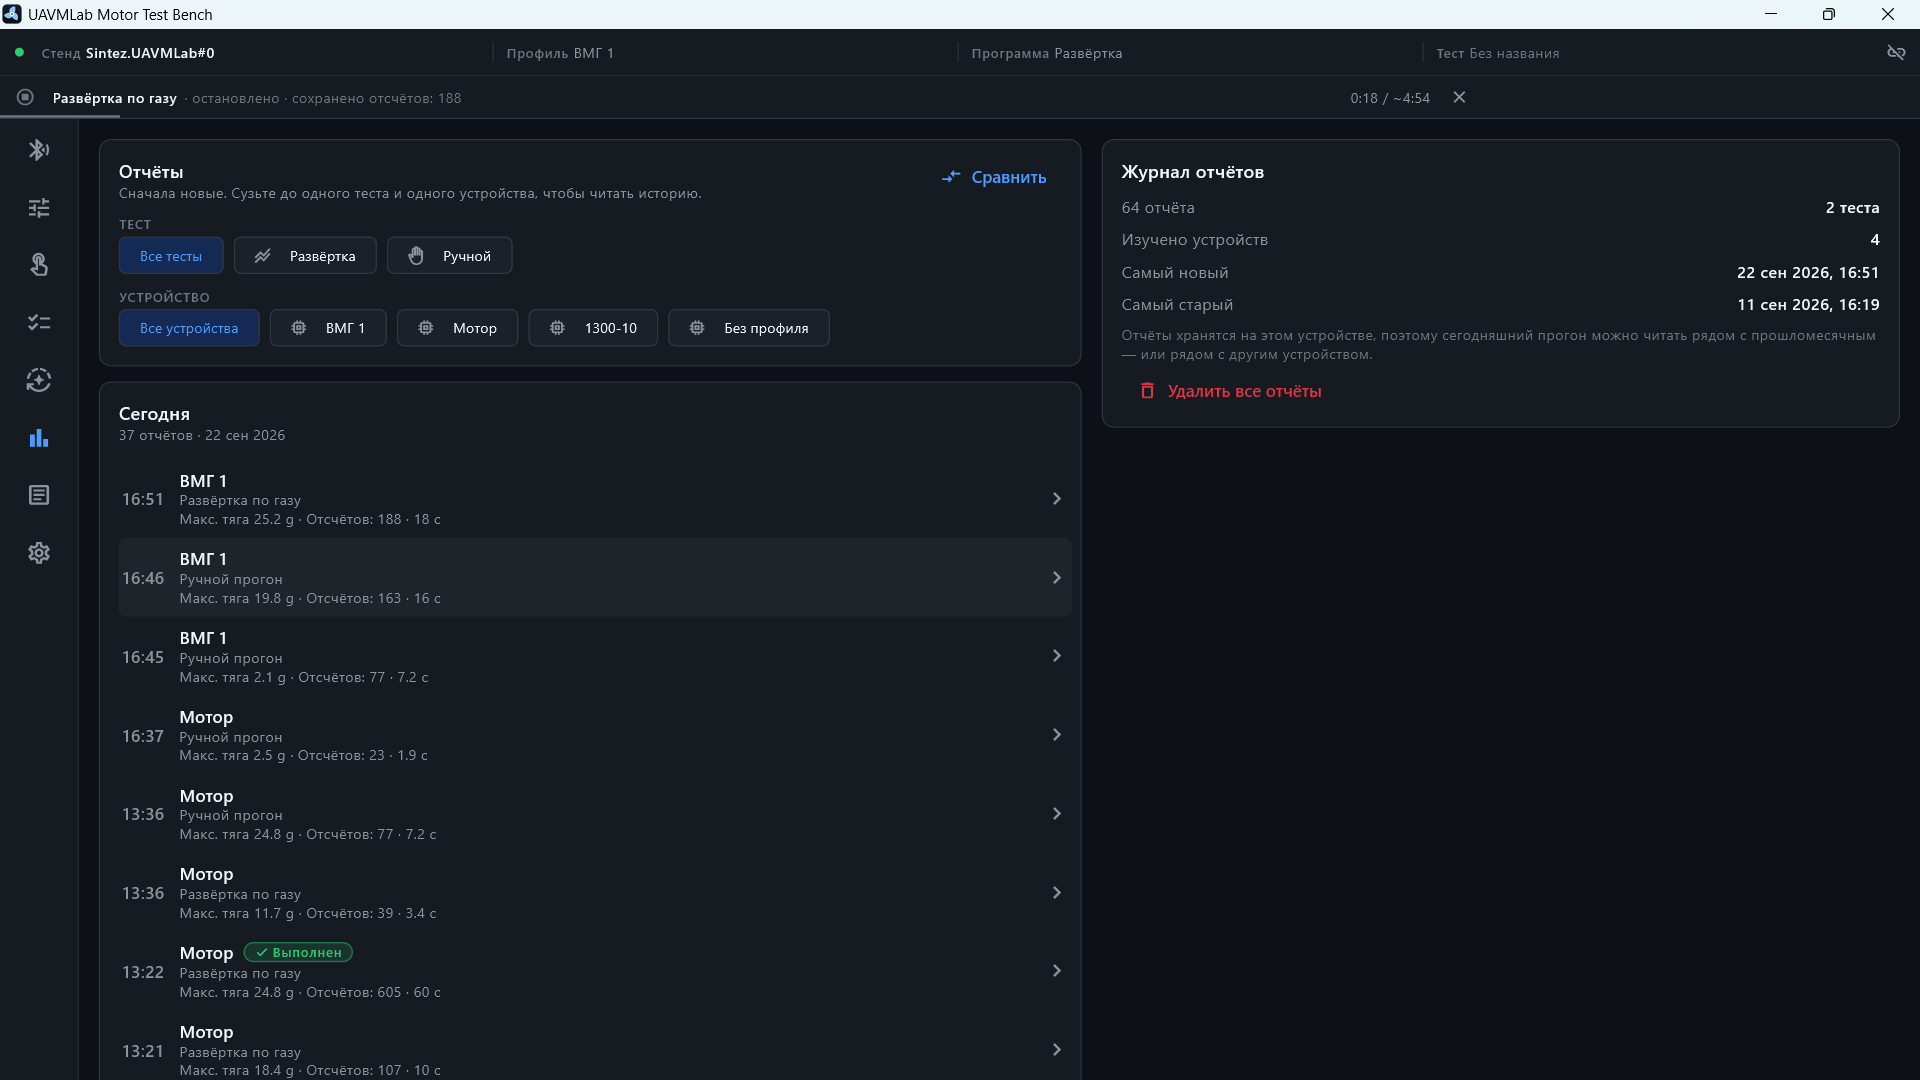The height and width of the screenshot is (1080, 1920).
Task: Select the Все устройства filter
Action: point(189,328)
